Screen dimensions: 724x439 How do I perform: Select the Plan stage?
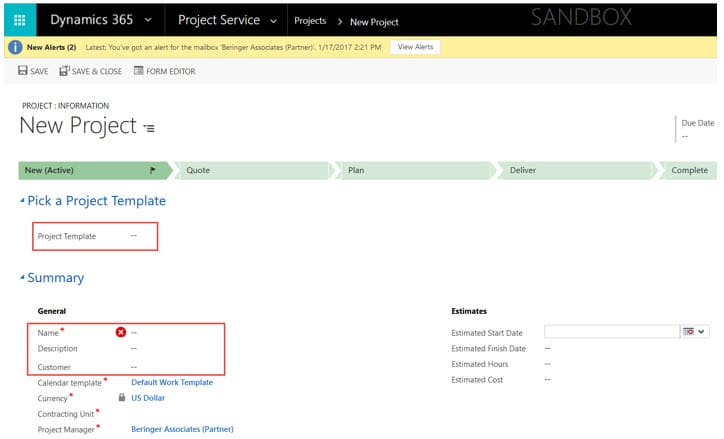coord(414,170)
